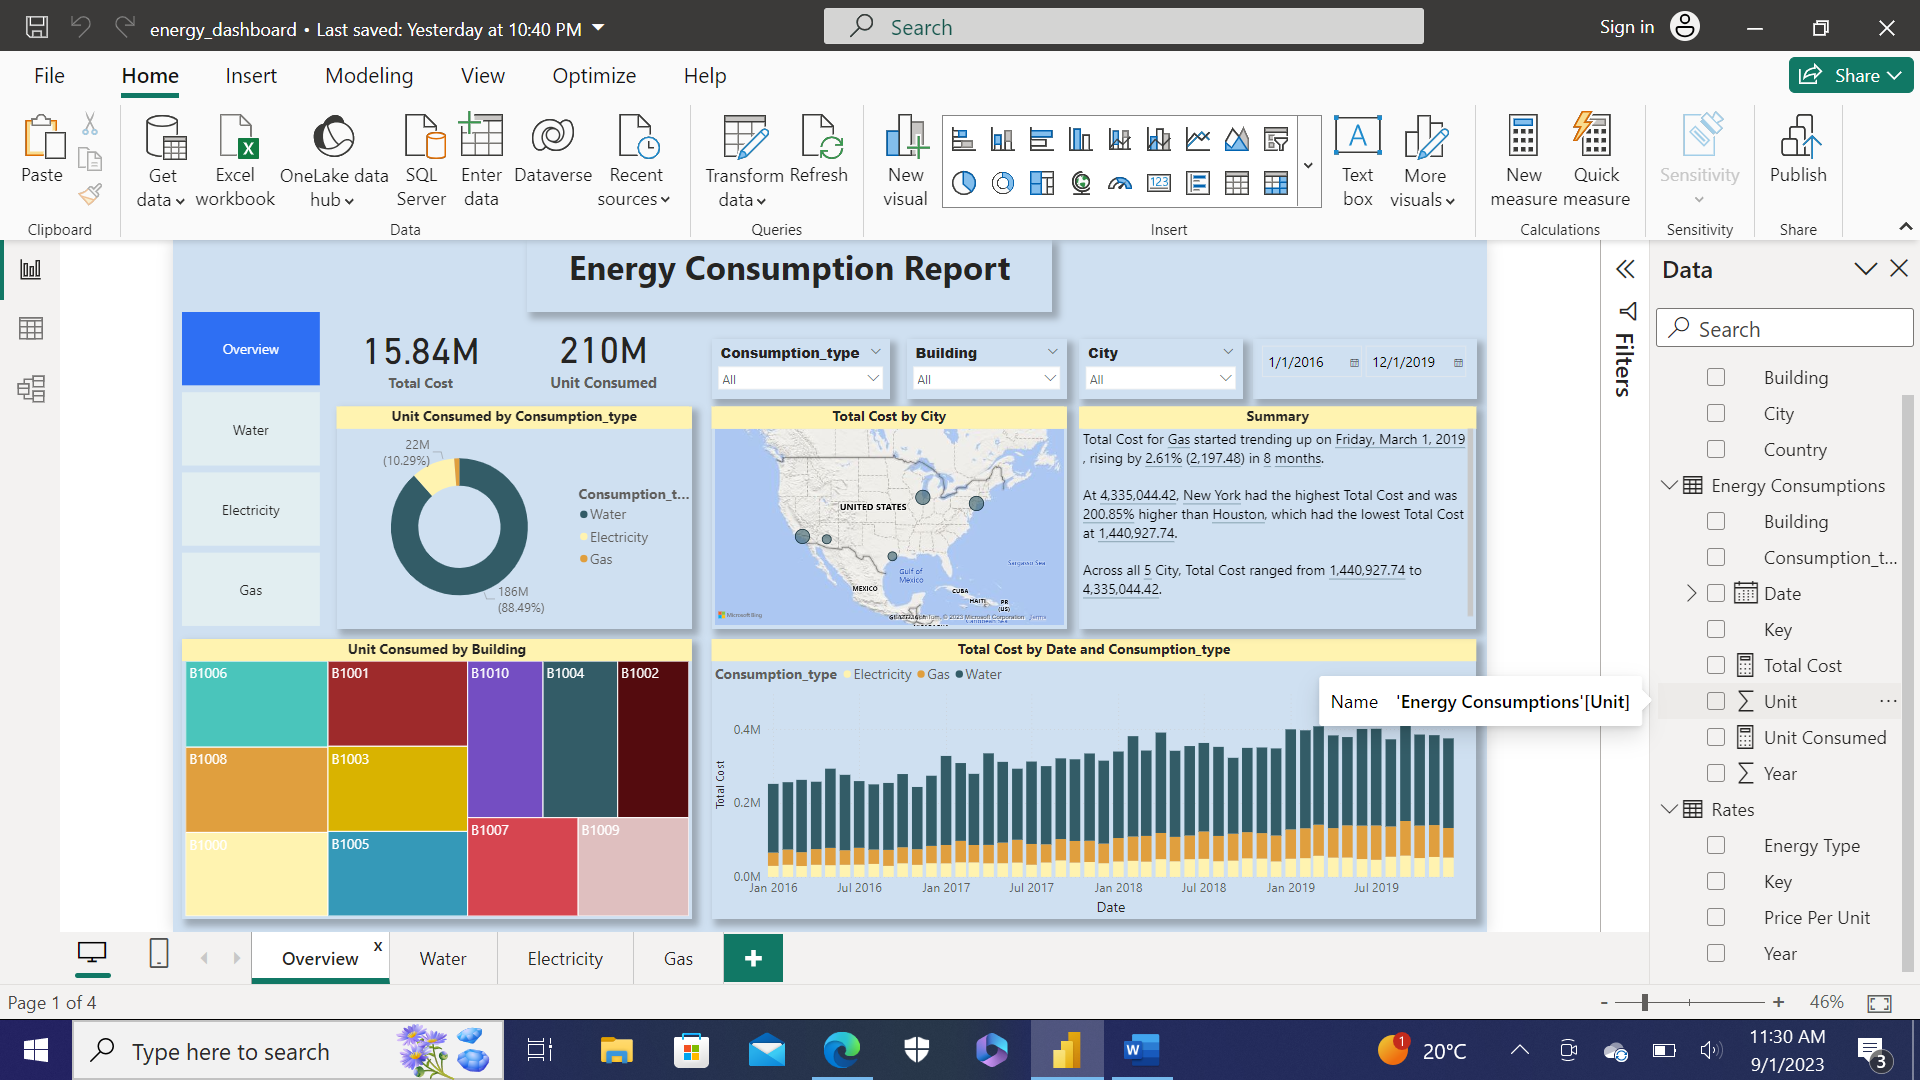Screen dimensions: 1920x1080
Task: Check Price Per Unit under Rates
Action: 1717,917
